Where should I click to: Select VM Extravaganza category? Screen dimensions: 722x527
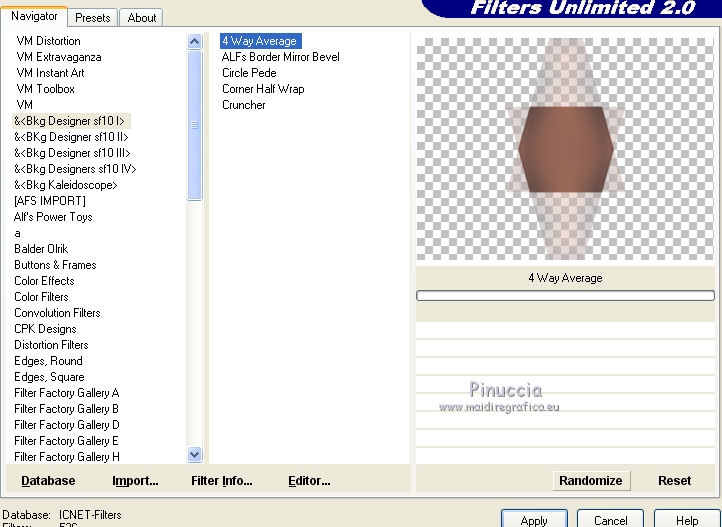click(59, 57)
